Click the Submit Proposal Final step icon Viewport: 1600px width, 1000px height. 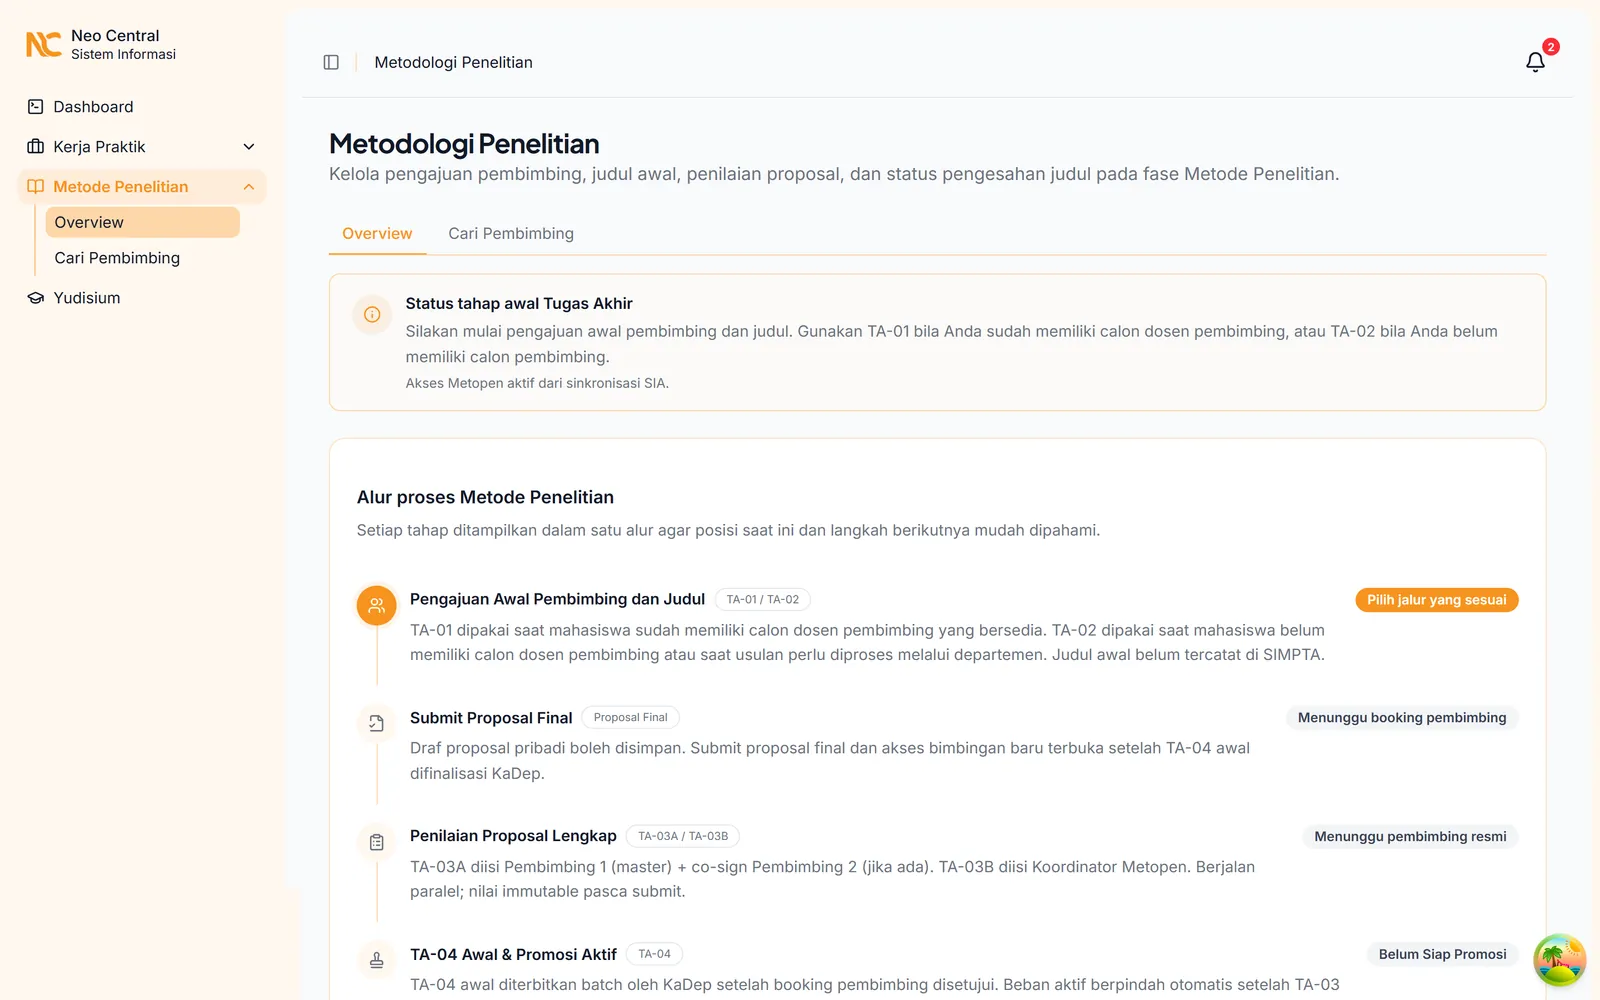coord(377,723)
